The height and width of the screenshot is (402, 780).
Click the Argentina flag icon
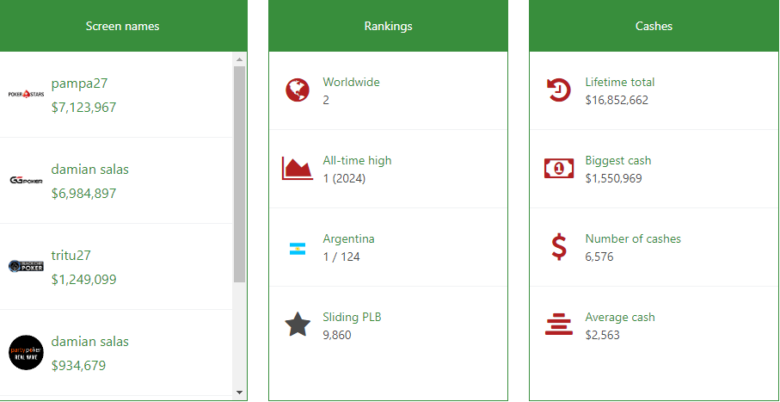[297, 249]
